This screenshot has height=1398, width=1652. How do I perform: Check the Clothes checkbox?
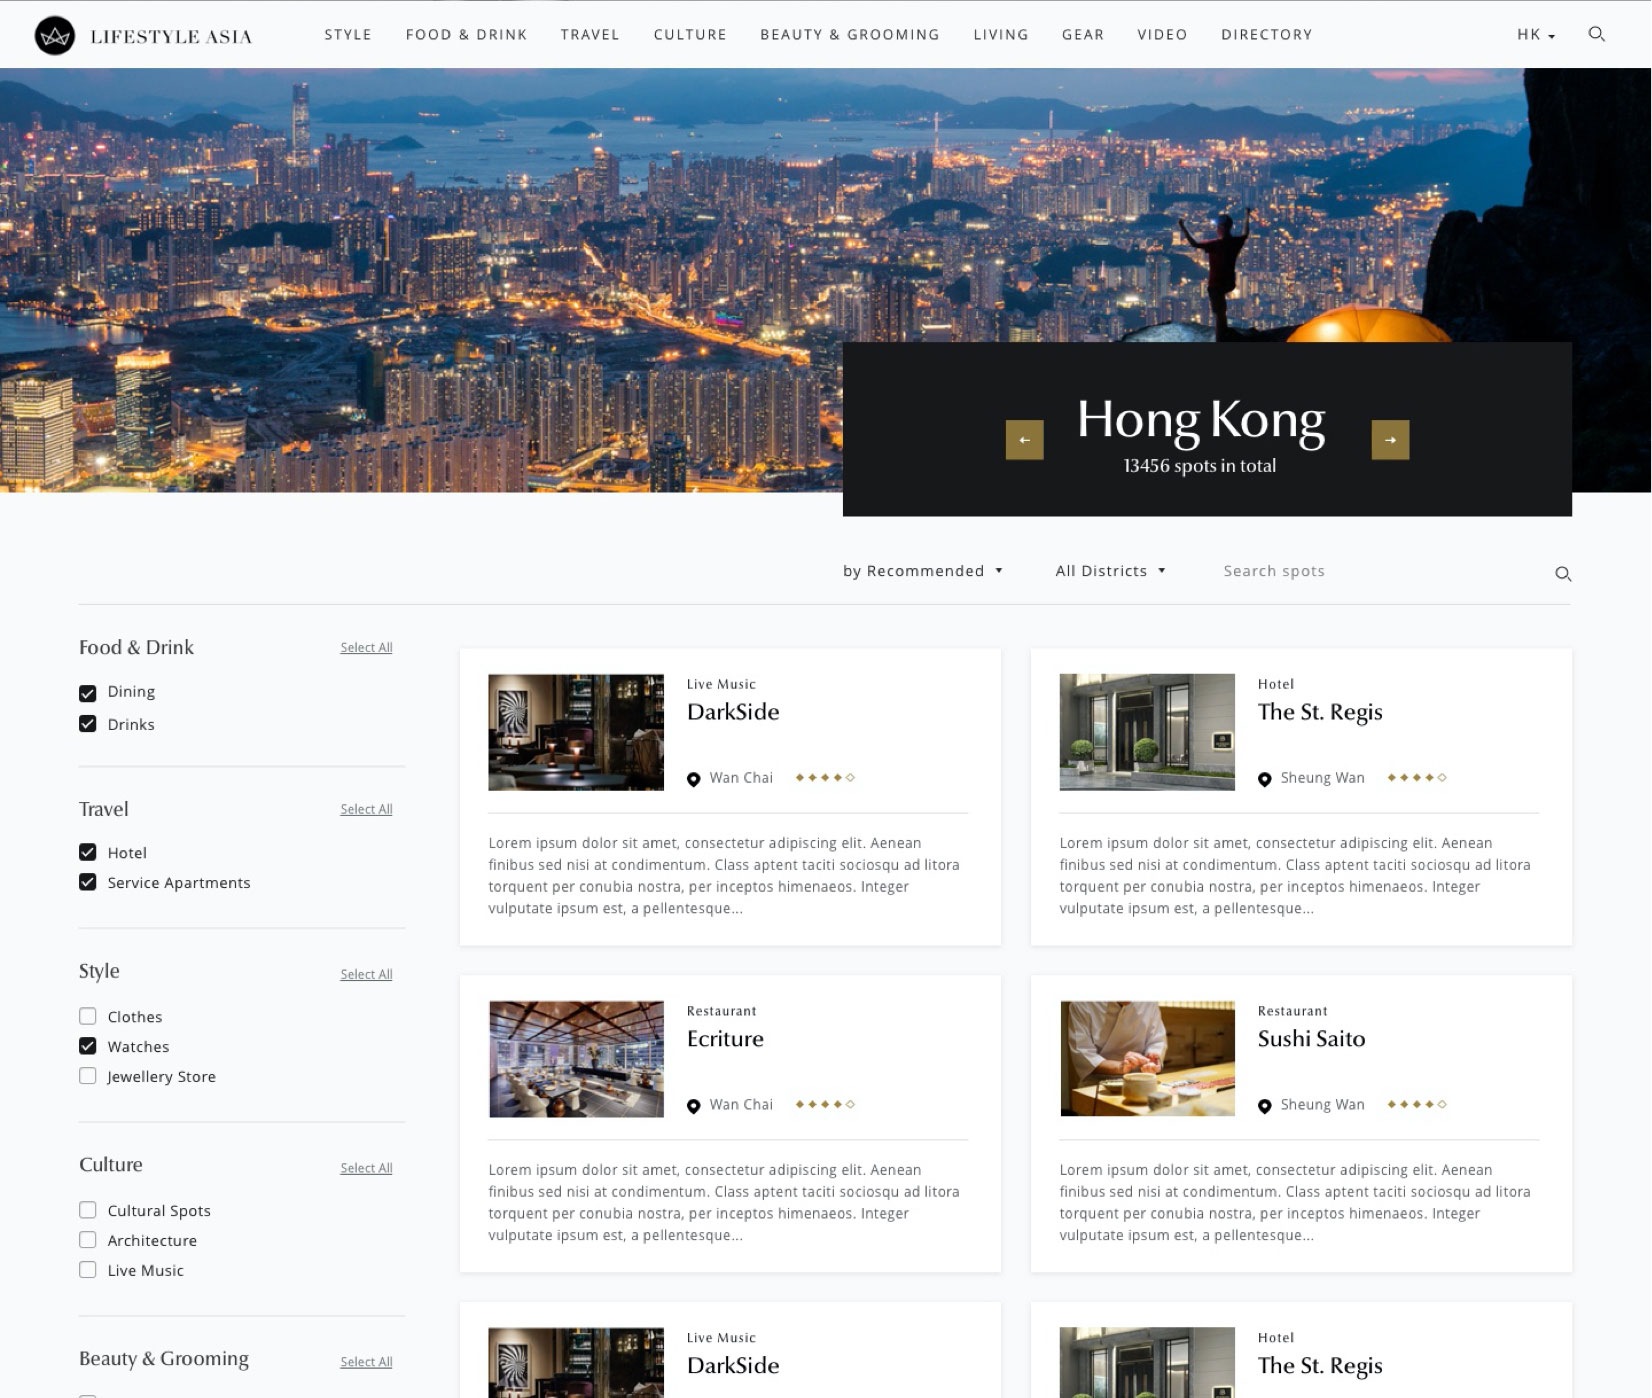pos(88,1016)
